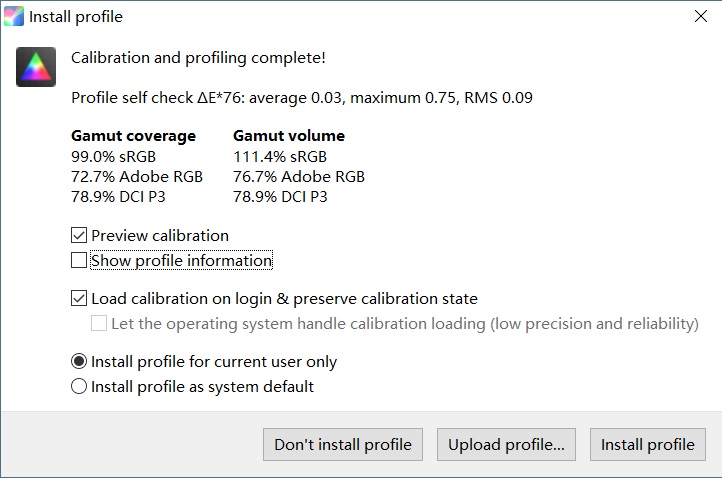Click the 111.4% sRGB volume value
The height and width of the screenshot is (478, 722).
(280, 156)
